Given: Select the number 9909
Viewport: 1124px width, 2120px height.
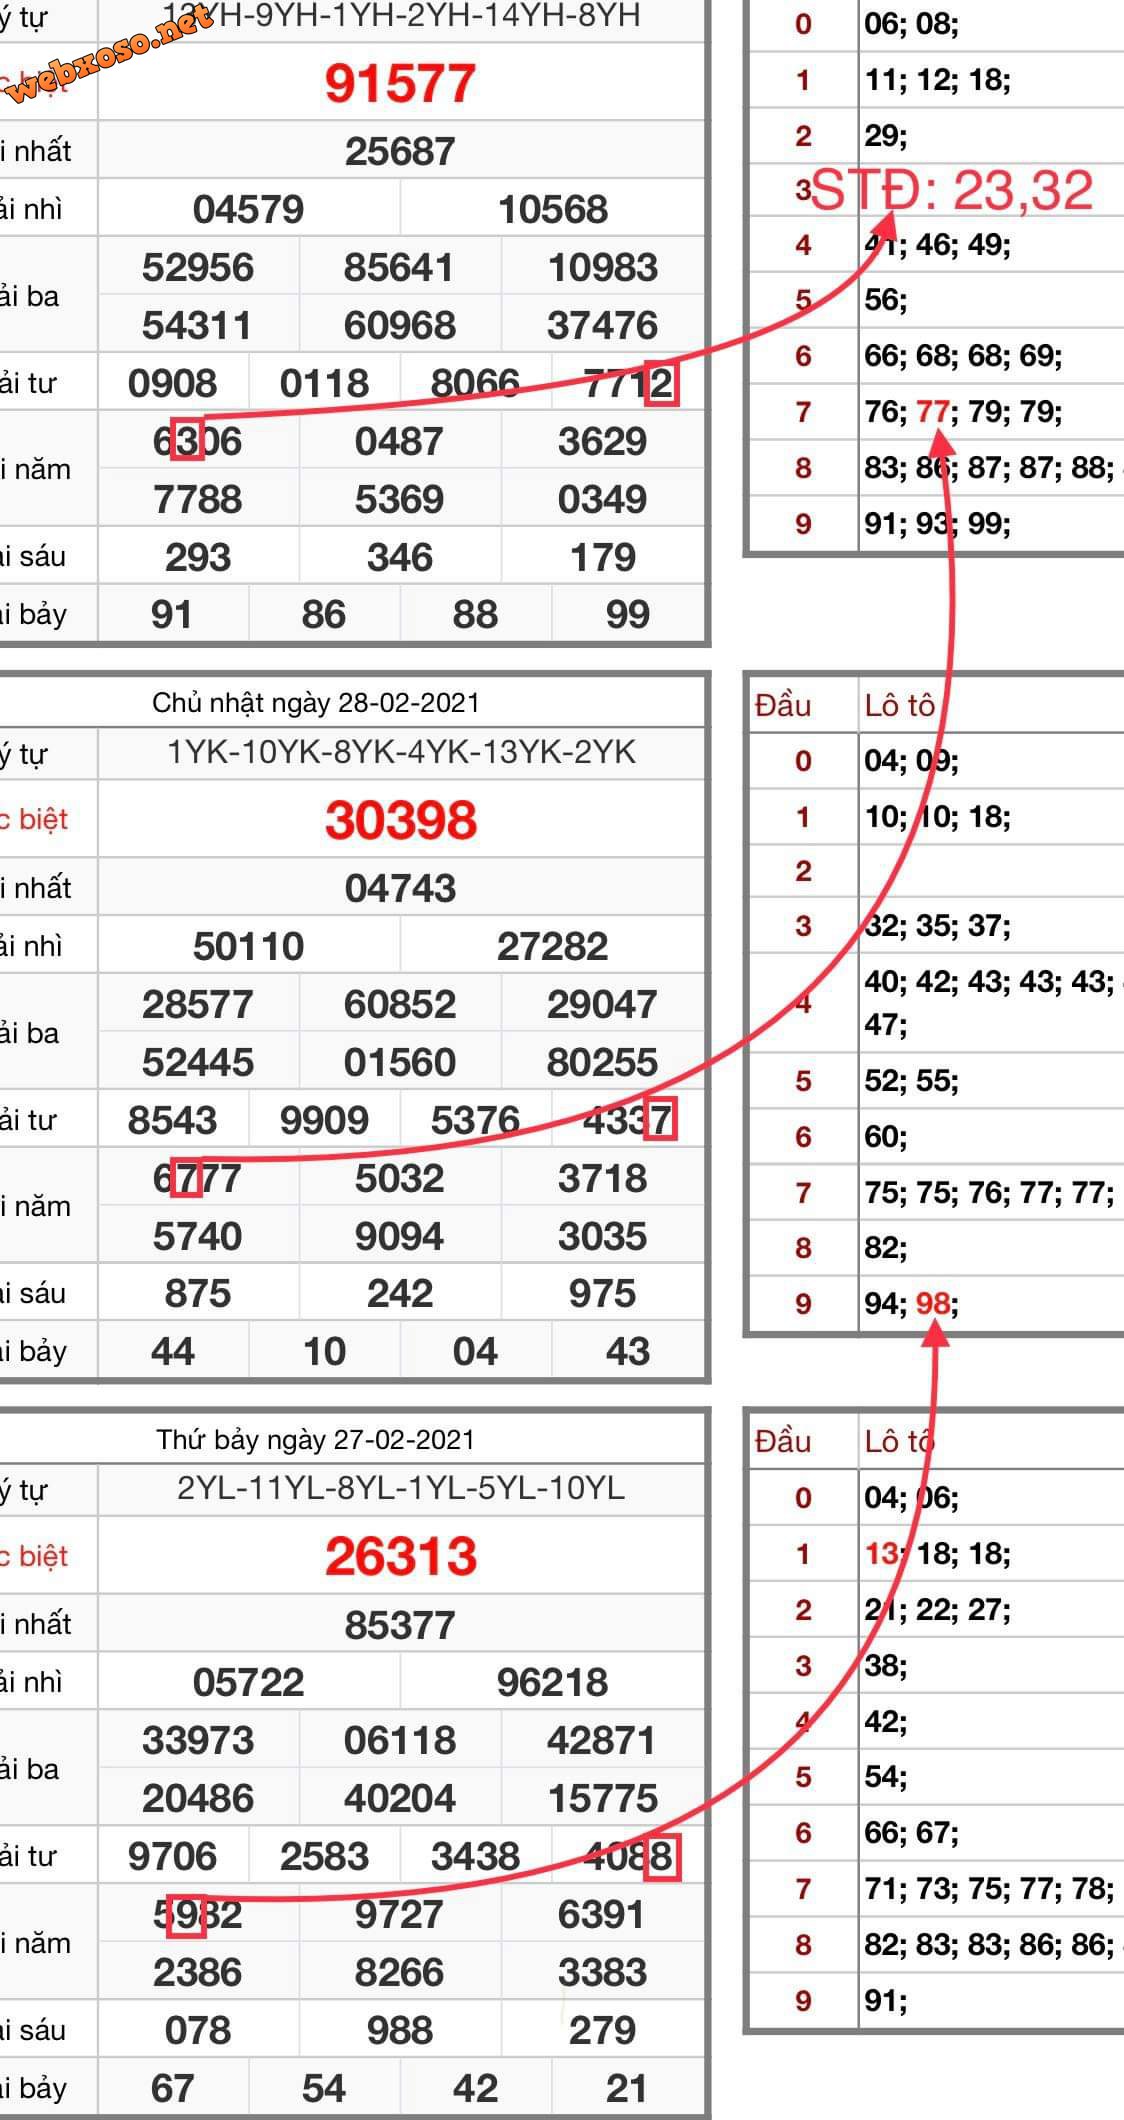Looking at the screenshot, I should (x=324, y=1121).
